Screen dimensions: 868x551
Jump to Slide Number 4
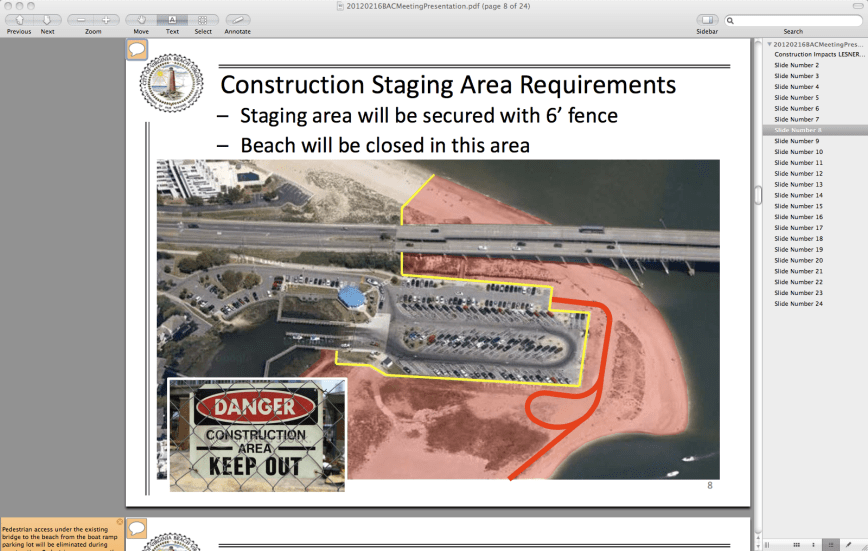796,87
